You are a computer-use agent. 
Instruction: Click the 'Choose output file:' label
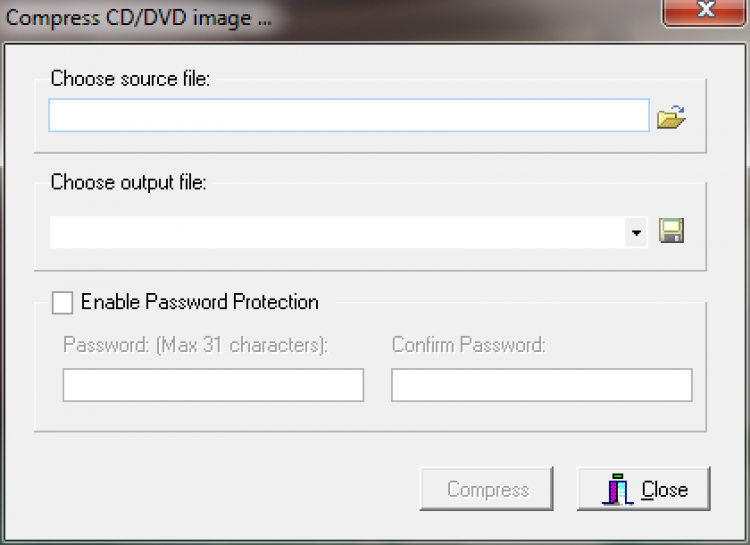tap(128, 183)
